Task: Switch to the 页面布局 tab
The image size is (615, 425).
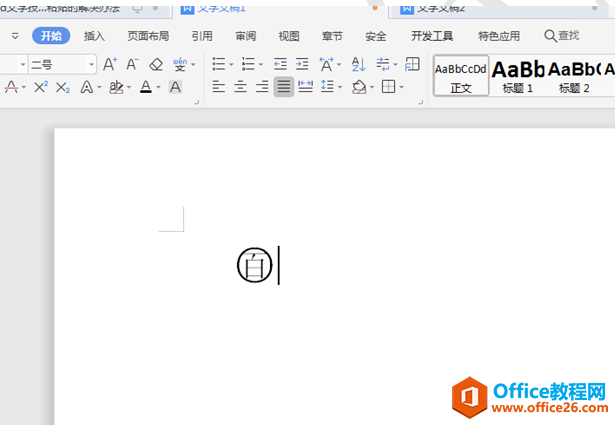Action: pos(148,35)
